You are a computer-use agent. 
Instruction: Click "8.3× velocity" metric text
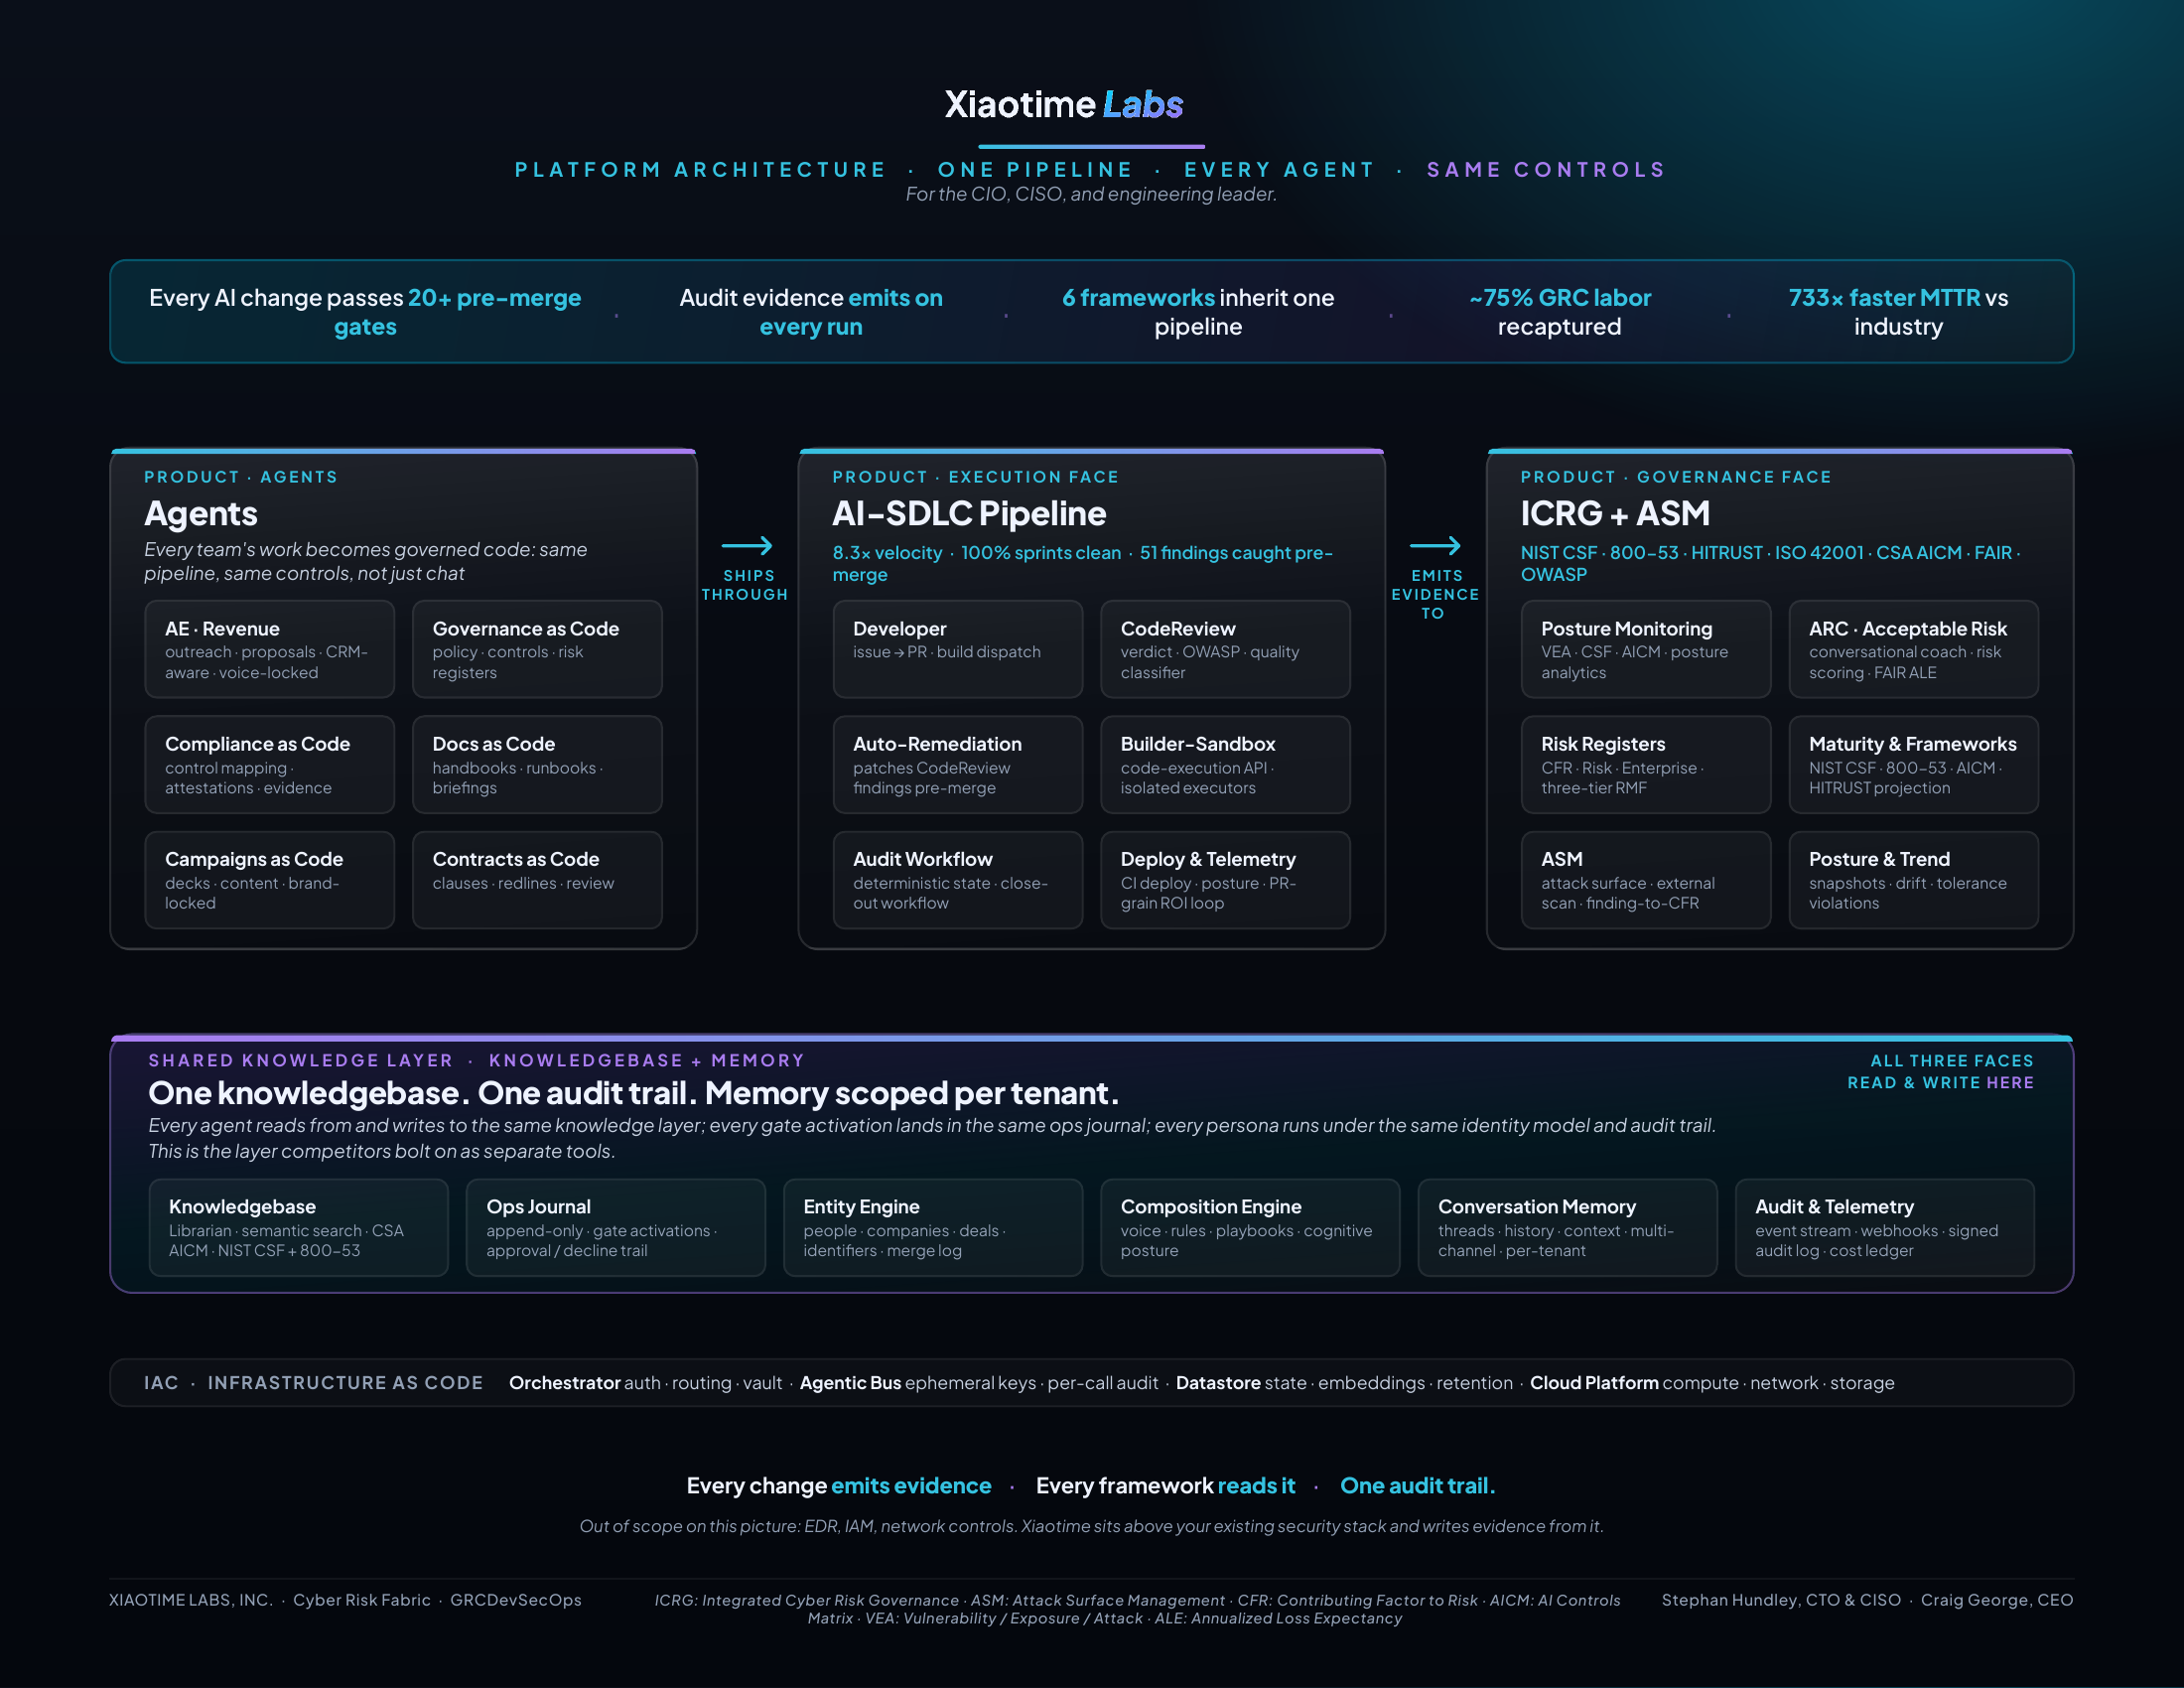pyautogui.click(x=887, y=553)
